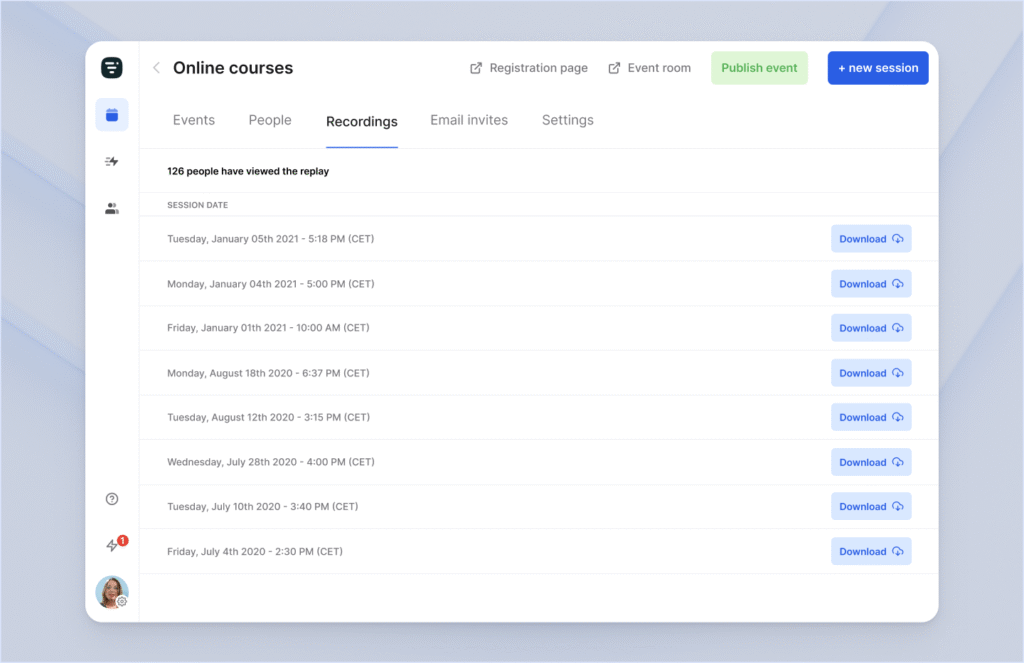Open notifications bolt icon with red badge
This screenshot has height=663, width=1024.
[113, 545]
